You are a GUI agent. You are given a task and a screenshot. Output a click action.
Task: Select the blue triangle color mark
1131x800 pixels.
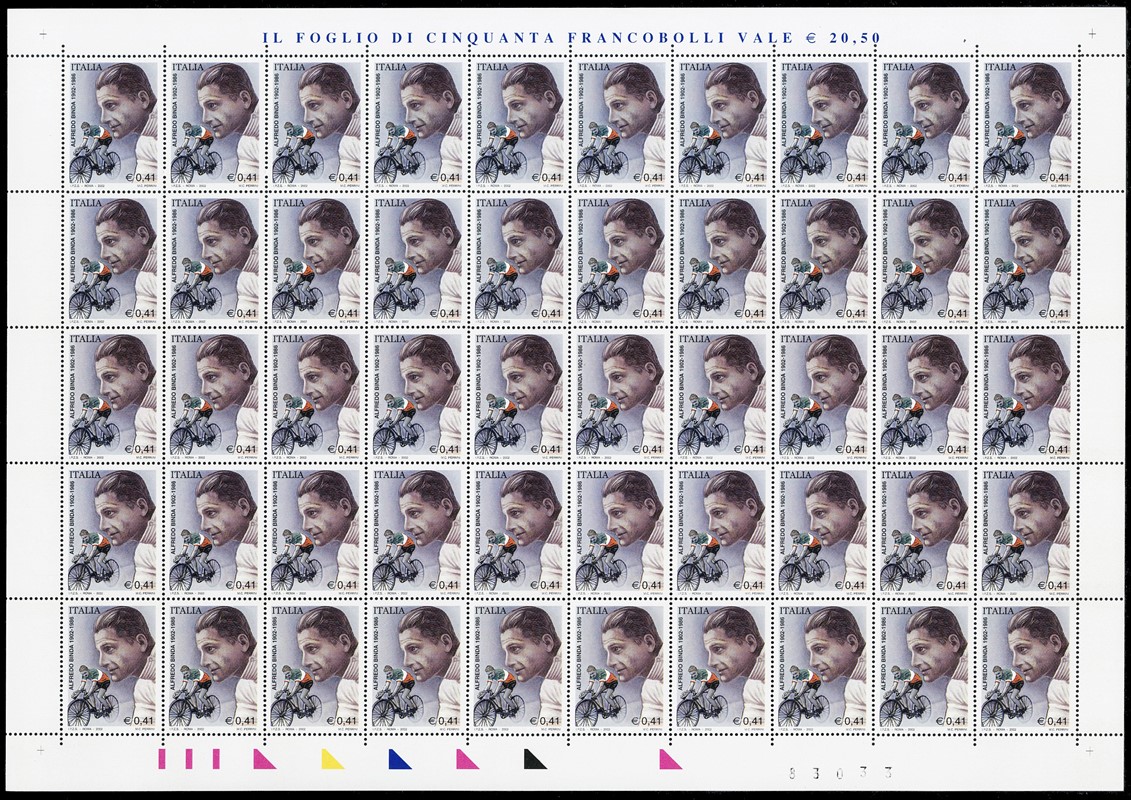coord(399,760)
